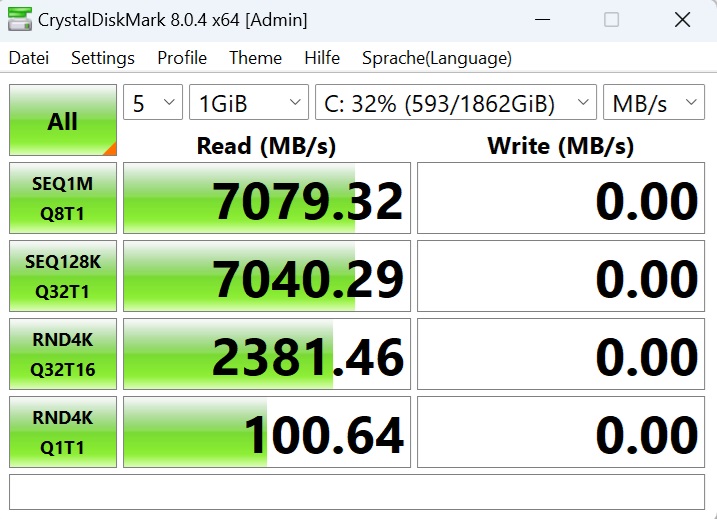
Task: Click the SEQ1M Q8T1 write result 0.00
Action: [x=561, y=198]
